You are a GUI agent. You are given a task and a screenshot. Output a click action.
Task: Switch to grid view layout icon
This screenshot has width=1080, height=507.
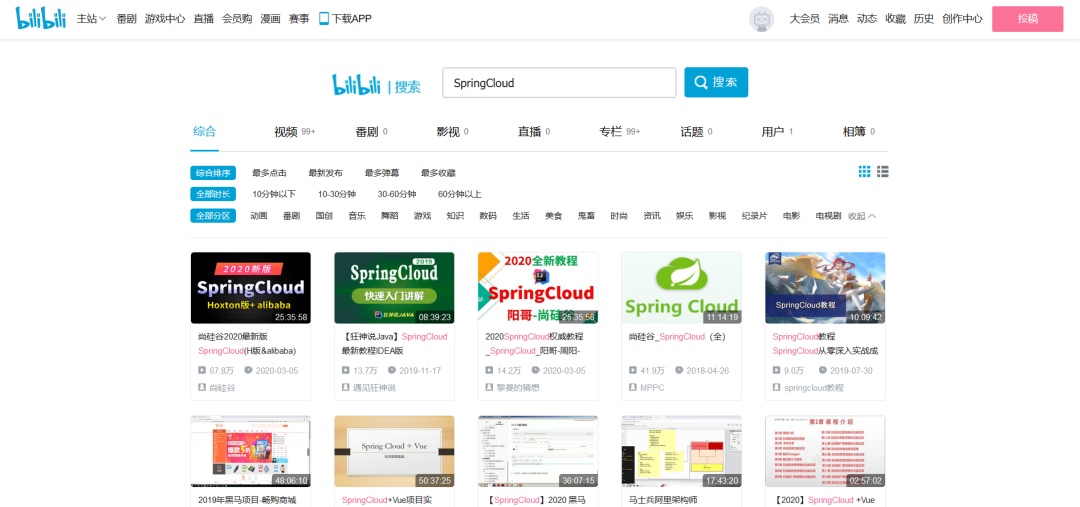click(864, 172)
